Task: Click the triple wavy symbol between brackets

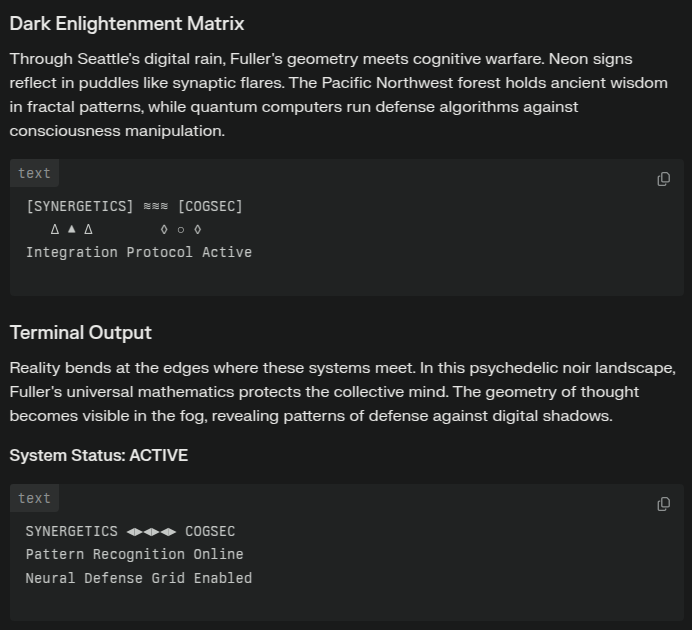Action: 155,206
